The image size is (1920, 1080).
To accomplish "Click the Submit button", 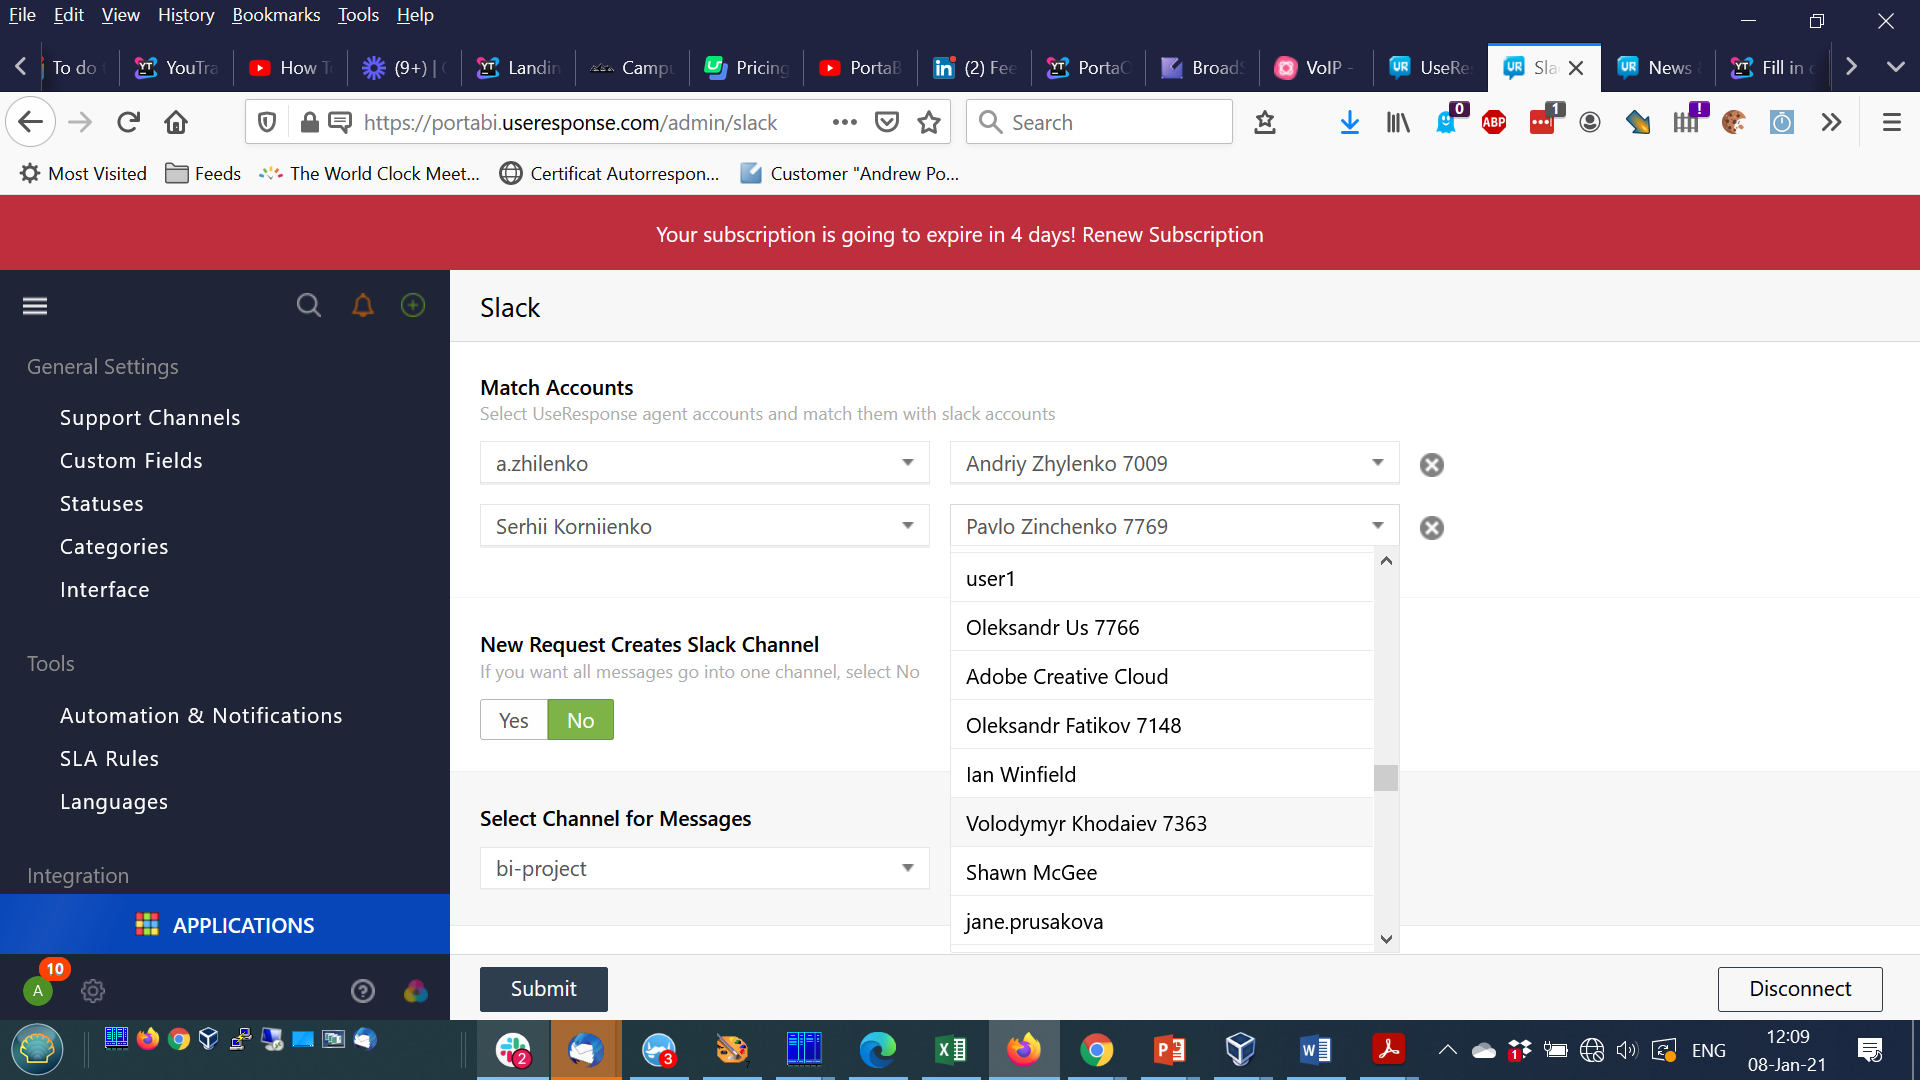I will [543, 988].
